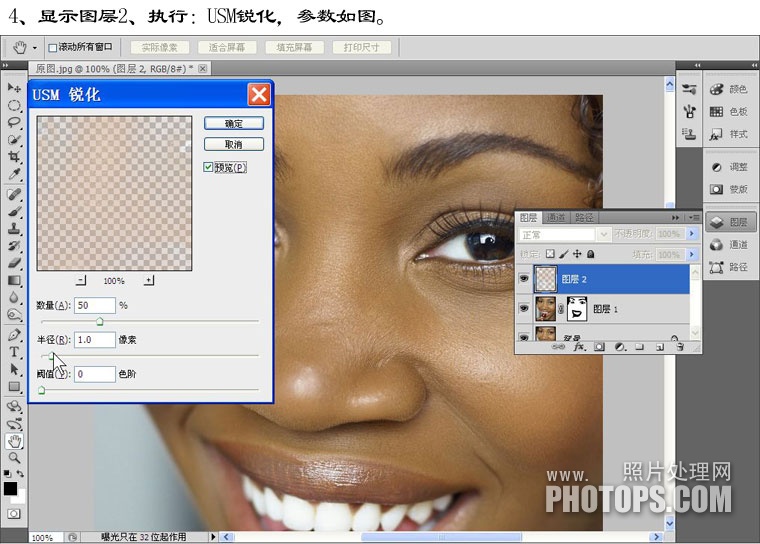The height and width of the screenshot is (544, 760).
Task: Hide 图层 2 via eye icon
Action: tap(524, 279)
